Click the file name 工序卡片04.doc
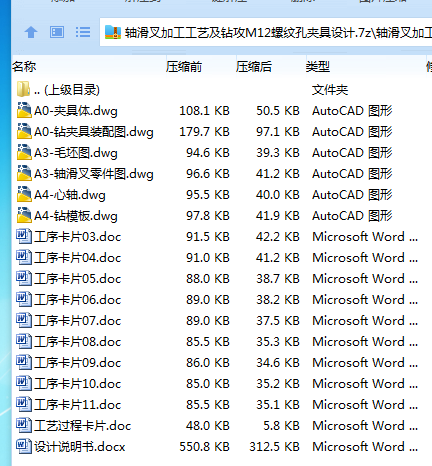 coord(78,258)
